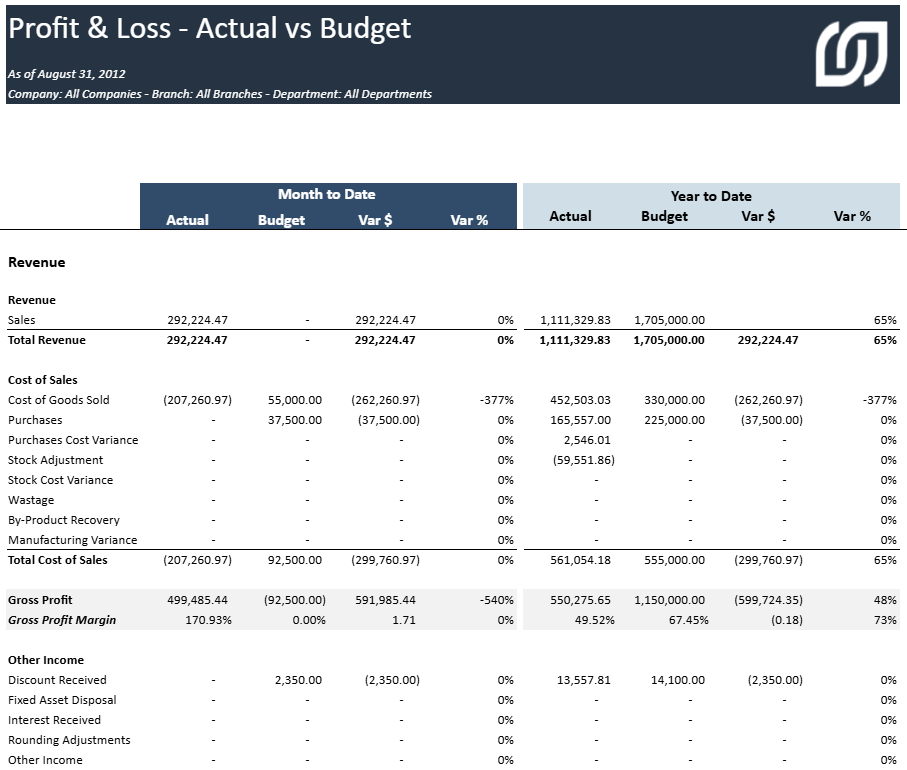
Task: Select the Manufacturing Variance row label
Action: 73,540
